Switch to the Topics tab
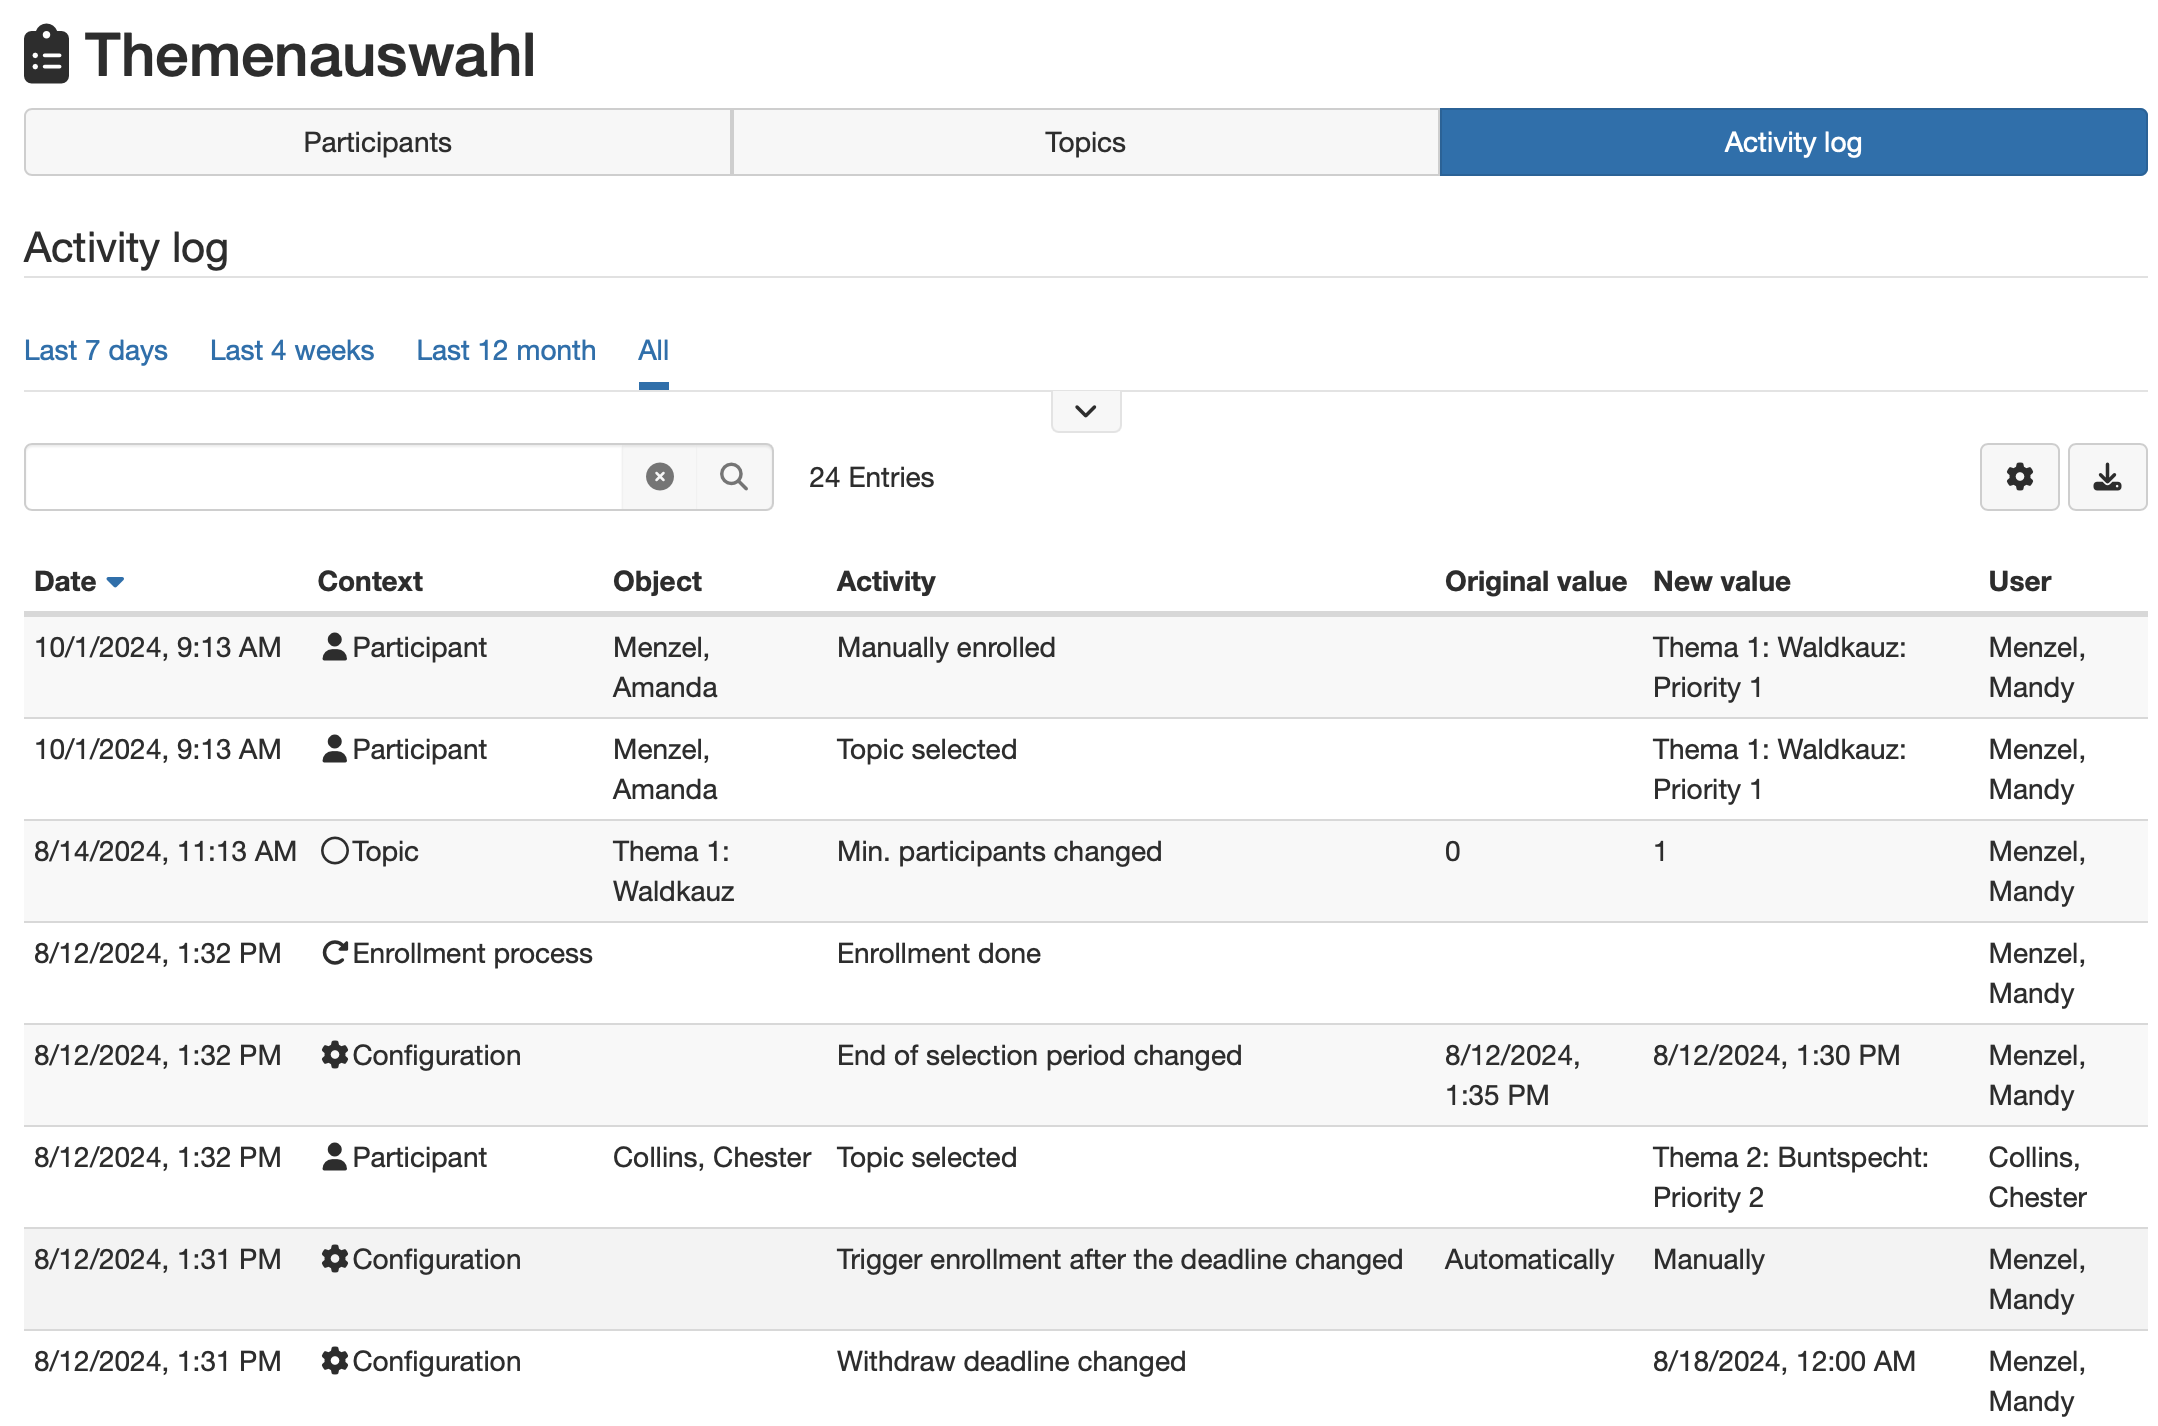2158x1426 pixels. [x=1085, y=142]
